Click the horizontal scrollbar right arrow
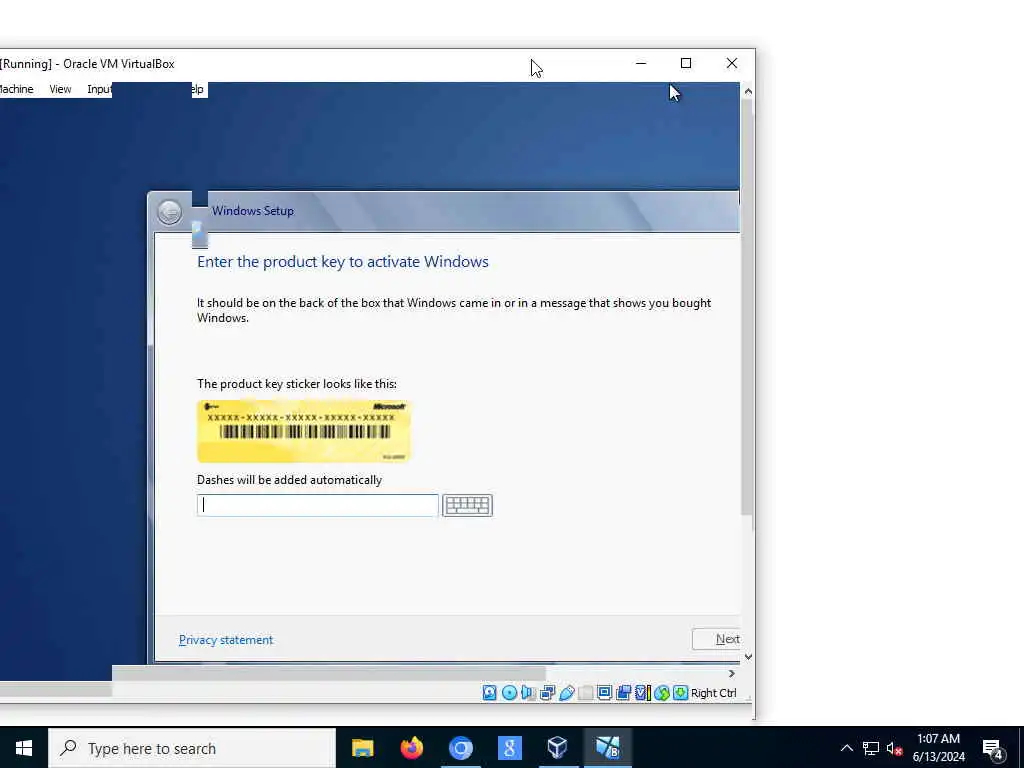 (731, 673)
